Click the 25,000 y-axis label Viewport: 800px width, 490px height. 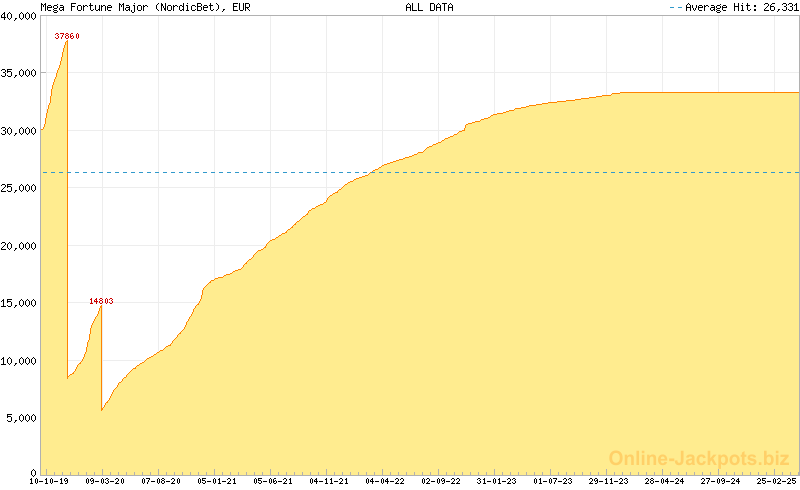19,188
